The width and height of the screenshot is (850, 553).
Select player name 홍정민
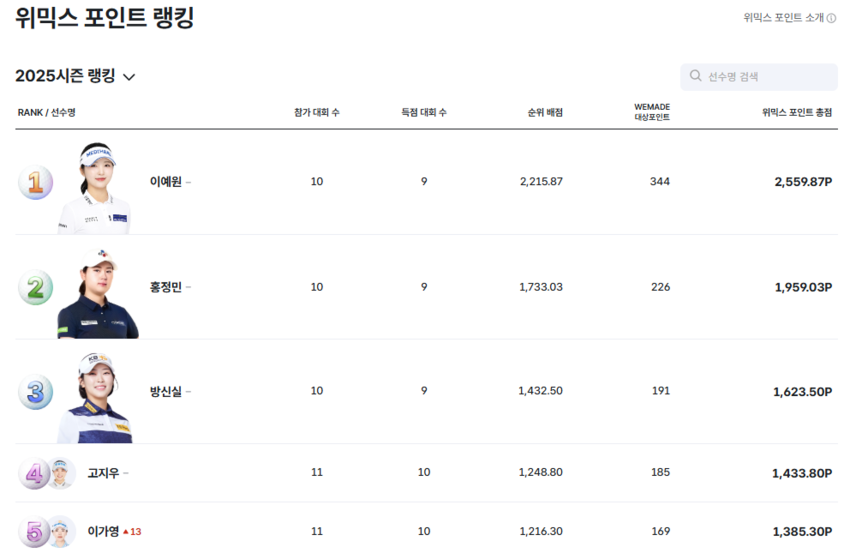click(x=165, y=287)
